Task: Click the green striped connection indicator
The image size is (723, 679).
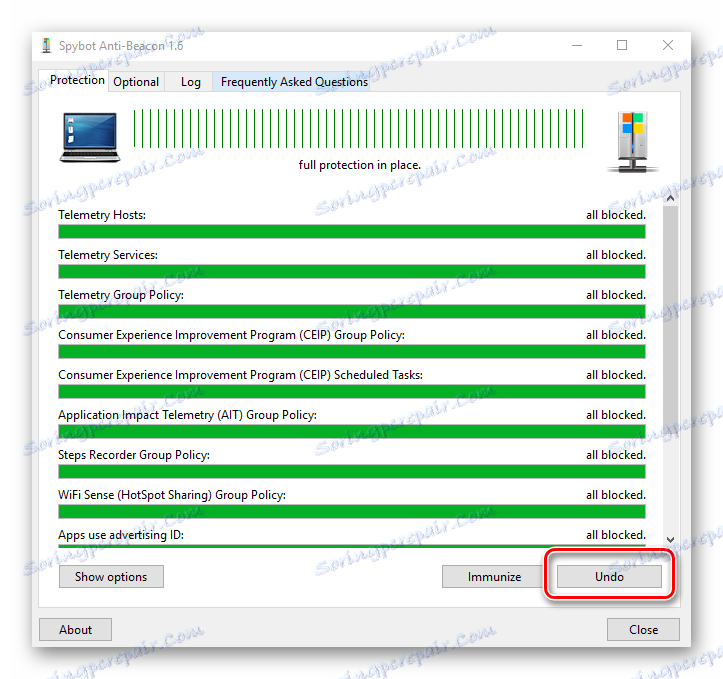Action: click(x=359, y=129)
